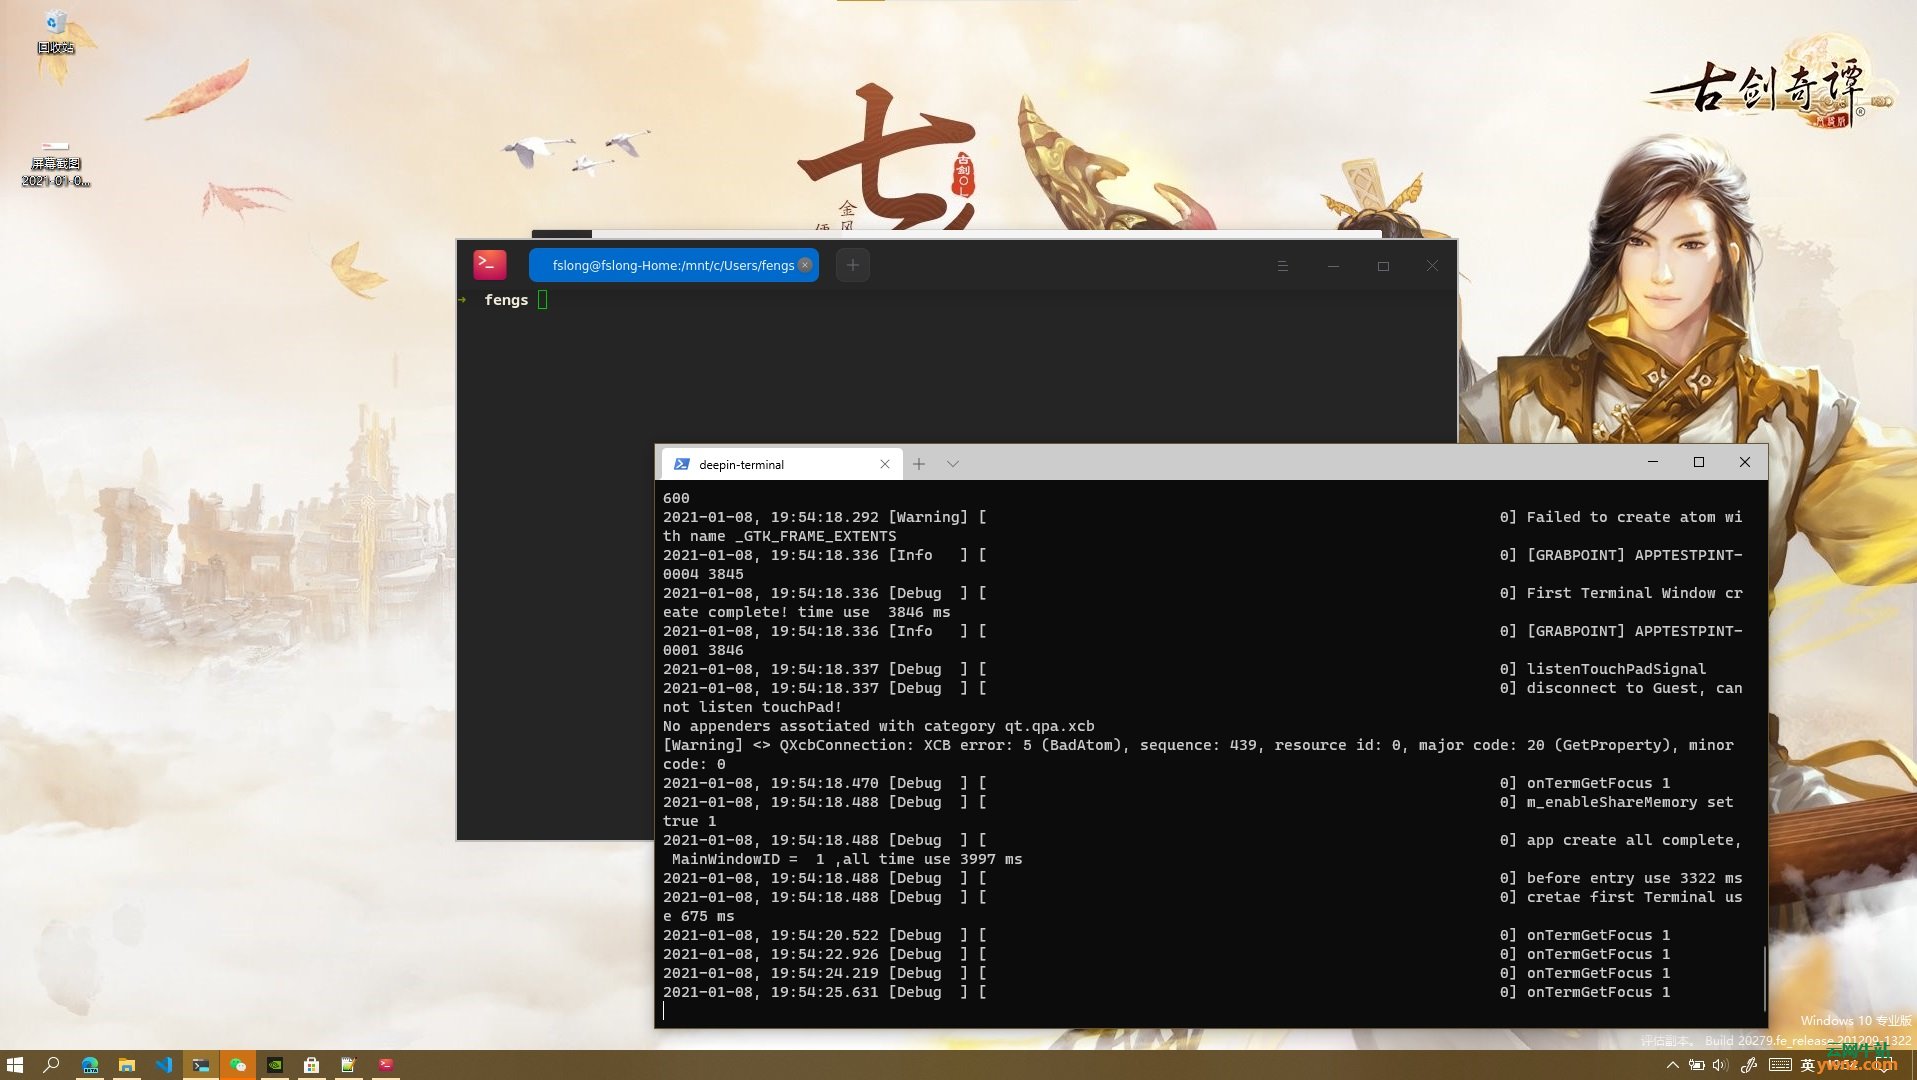The height and width of the screenshot is (1080, 1917).
Task: Maximize the dark deepin terminal window
Action: [x=1383, y=266]
